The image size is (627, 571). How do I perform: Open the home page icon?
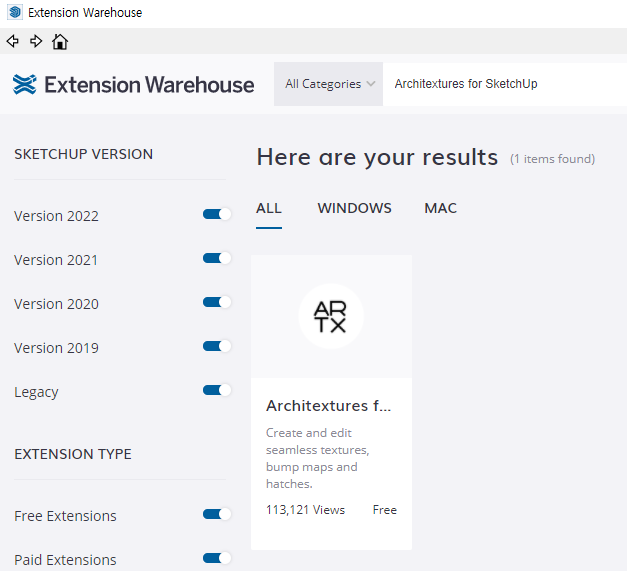[x=60, y=41]
